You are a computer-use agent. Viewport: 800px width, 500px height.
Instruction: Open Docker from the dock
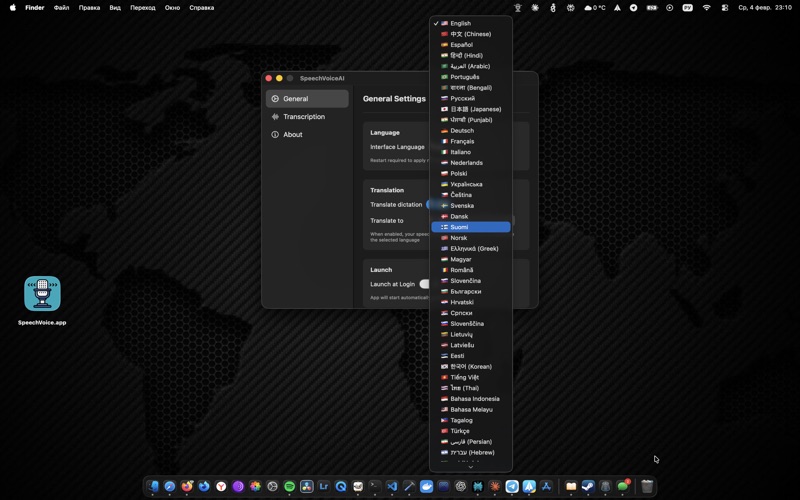[x=427, y=487]
